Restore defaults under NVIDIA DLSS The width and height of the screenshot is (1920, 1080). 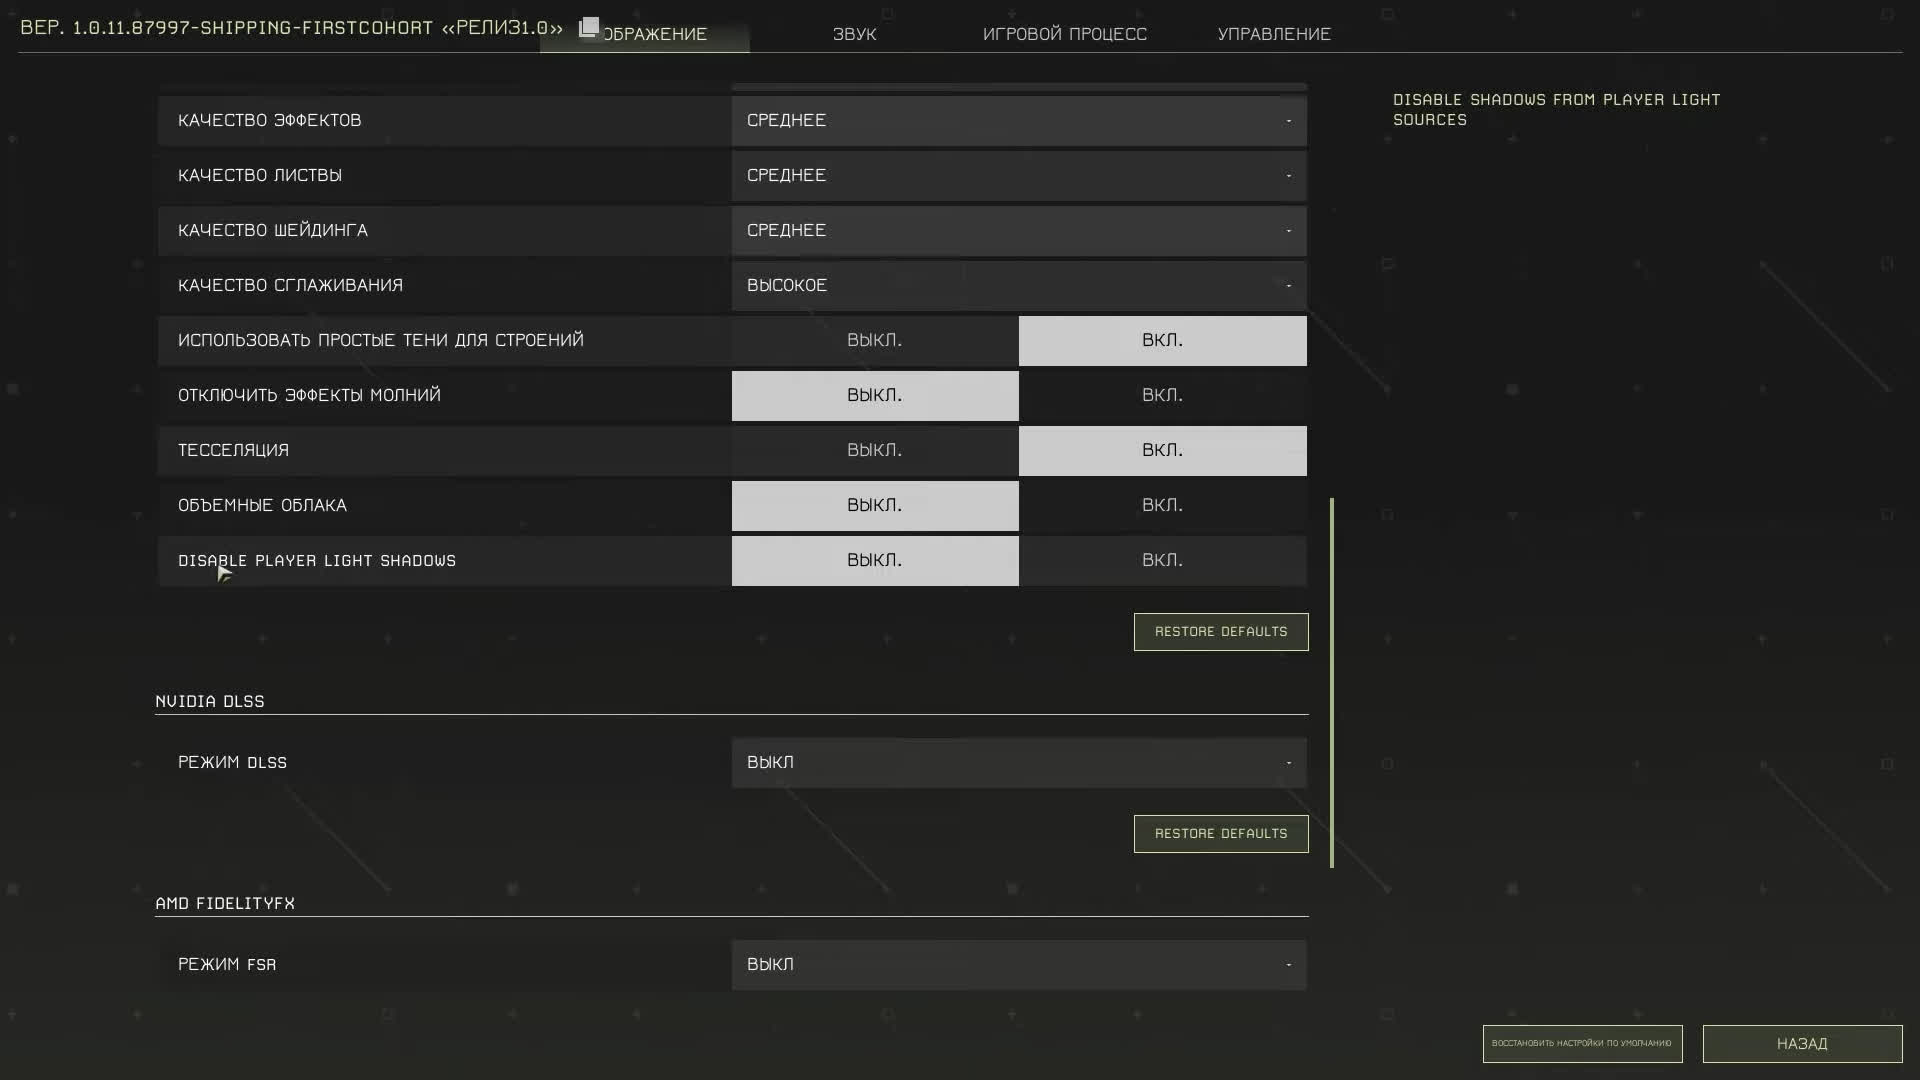[1220, 834]
